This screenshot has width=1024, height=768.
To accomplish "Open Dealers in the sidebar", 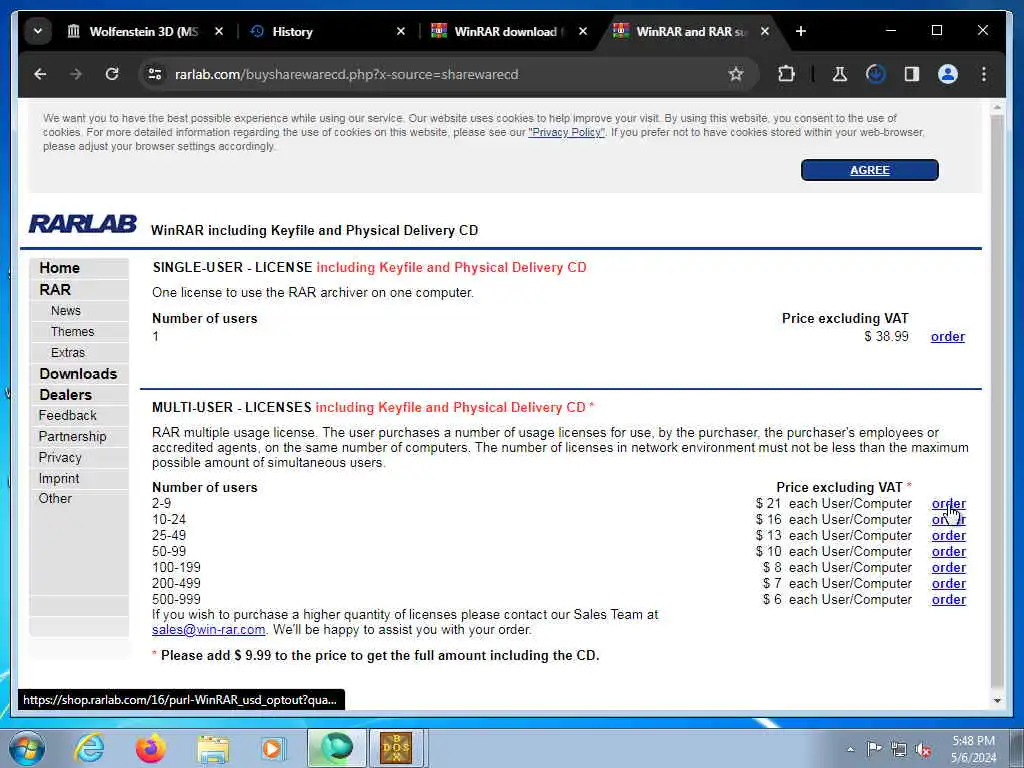I will 65,394.
